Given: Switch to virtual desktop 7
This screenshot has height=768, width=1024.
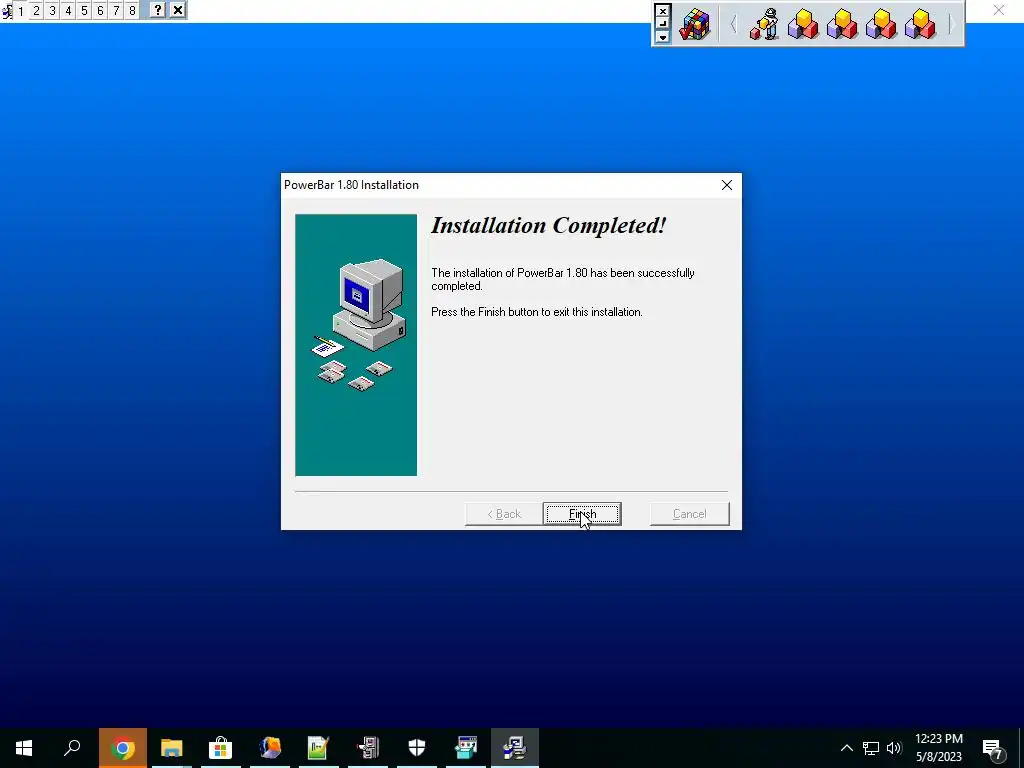Looking at the screenshot, I should [x=116, y=10].
